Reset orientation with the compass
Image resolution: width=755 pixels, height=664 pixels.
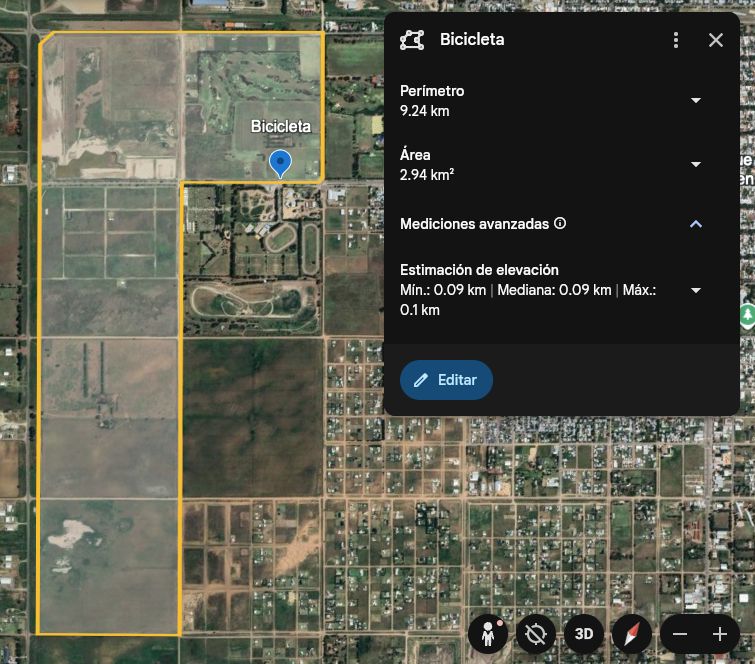click(632, 634)
